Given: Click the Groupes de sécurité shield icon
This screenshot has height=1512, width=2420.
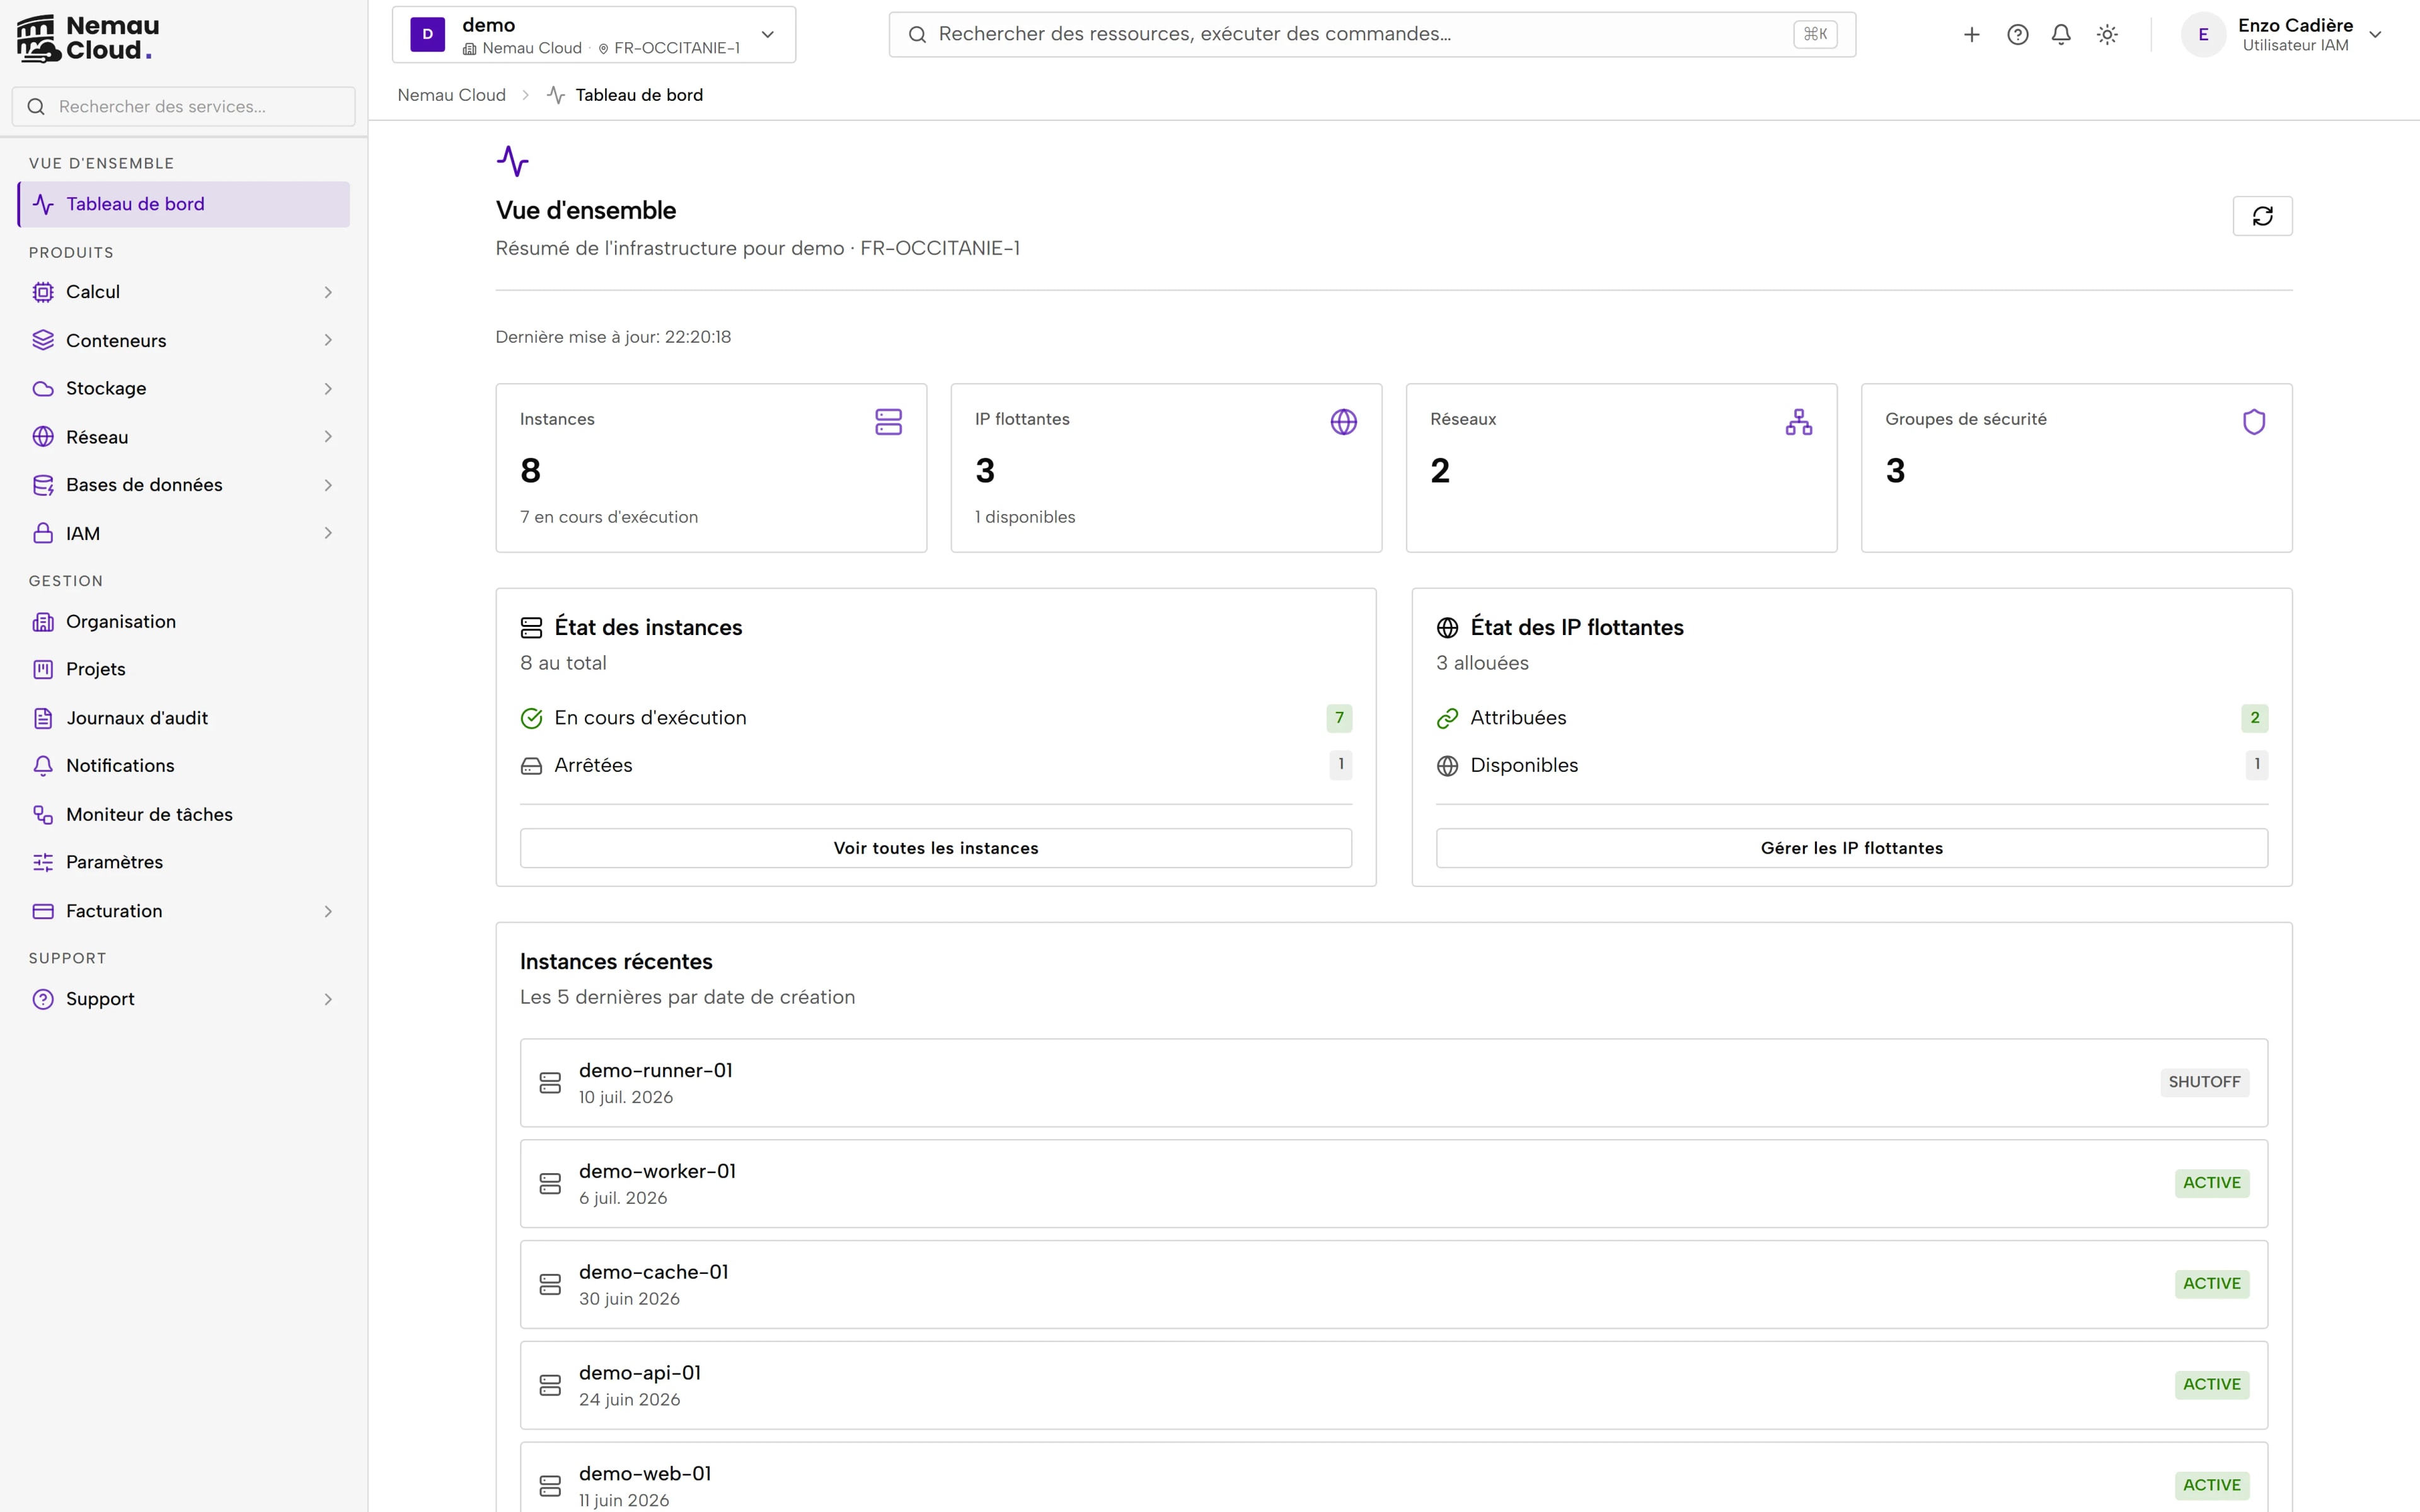Looking at the screenshot, I should [2253, 422].
